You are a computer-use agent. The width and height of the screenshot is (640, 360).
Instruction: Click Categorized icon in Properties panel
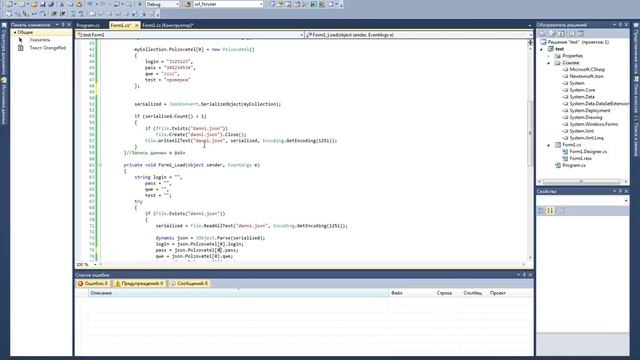click(x=541, y=211)
